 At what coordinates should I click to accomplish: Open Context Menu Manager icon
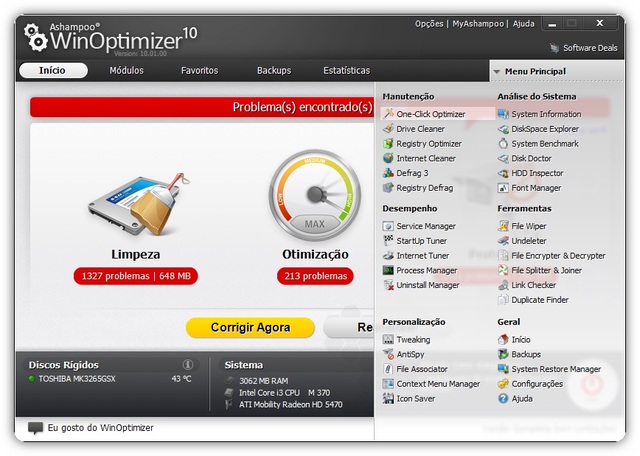(x=389, y=384)
